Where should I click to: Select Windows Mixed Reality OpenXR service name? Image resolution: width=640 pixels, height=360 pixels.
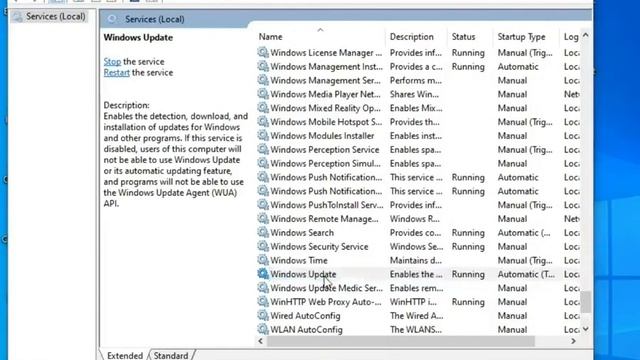[325, 108]
